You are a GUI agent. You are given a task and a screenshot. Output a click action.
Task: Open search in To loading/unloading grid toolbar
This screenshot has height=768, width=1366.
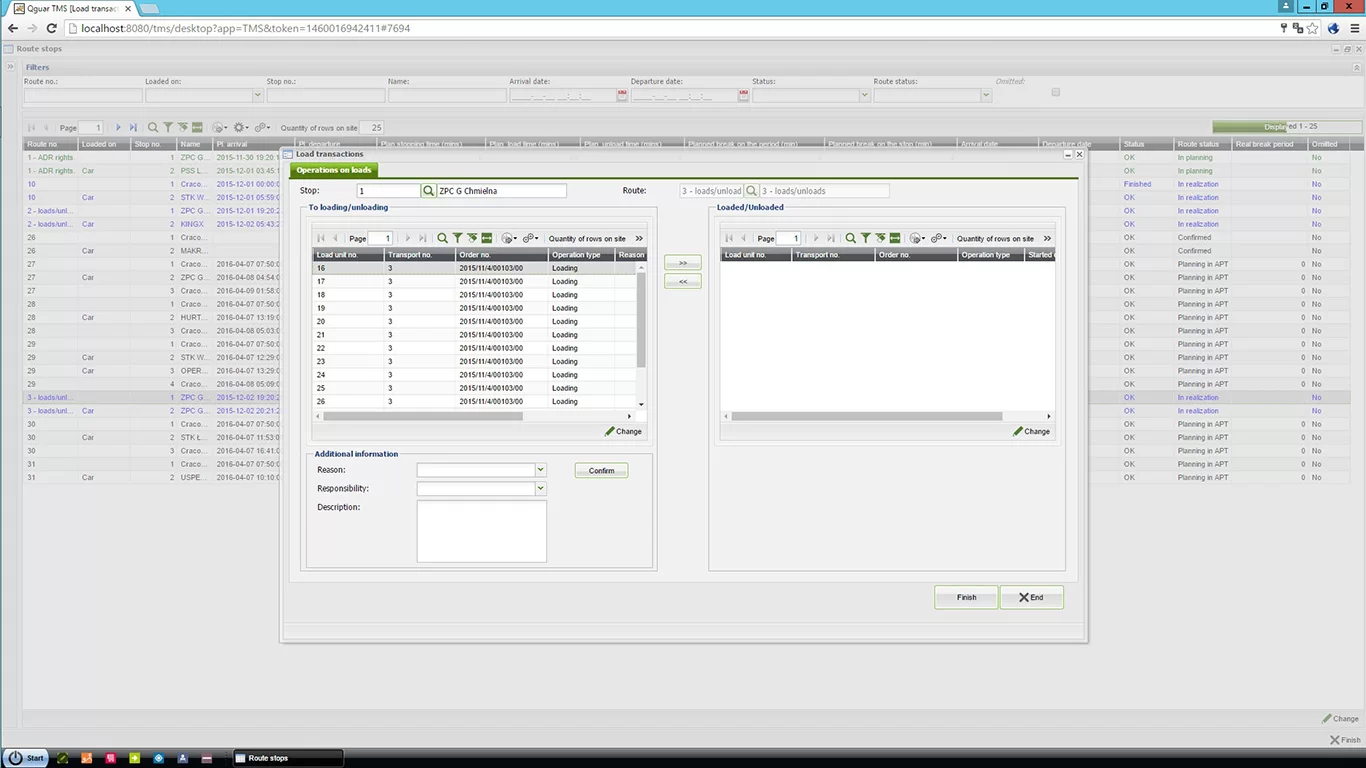pyautogui.click(x=443, y=238)
